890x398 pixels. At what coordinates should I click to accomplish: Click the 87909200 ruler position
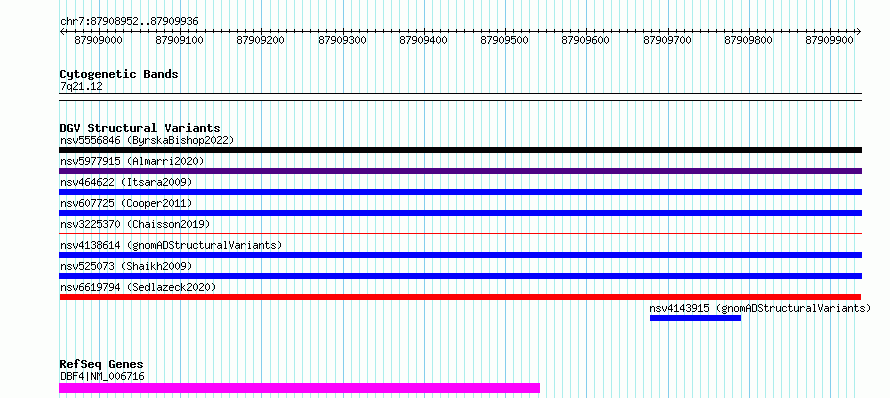[262, 40]
